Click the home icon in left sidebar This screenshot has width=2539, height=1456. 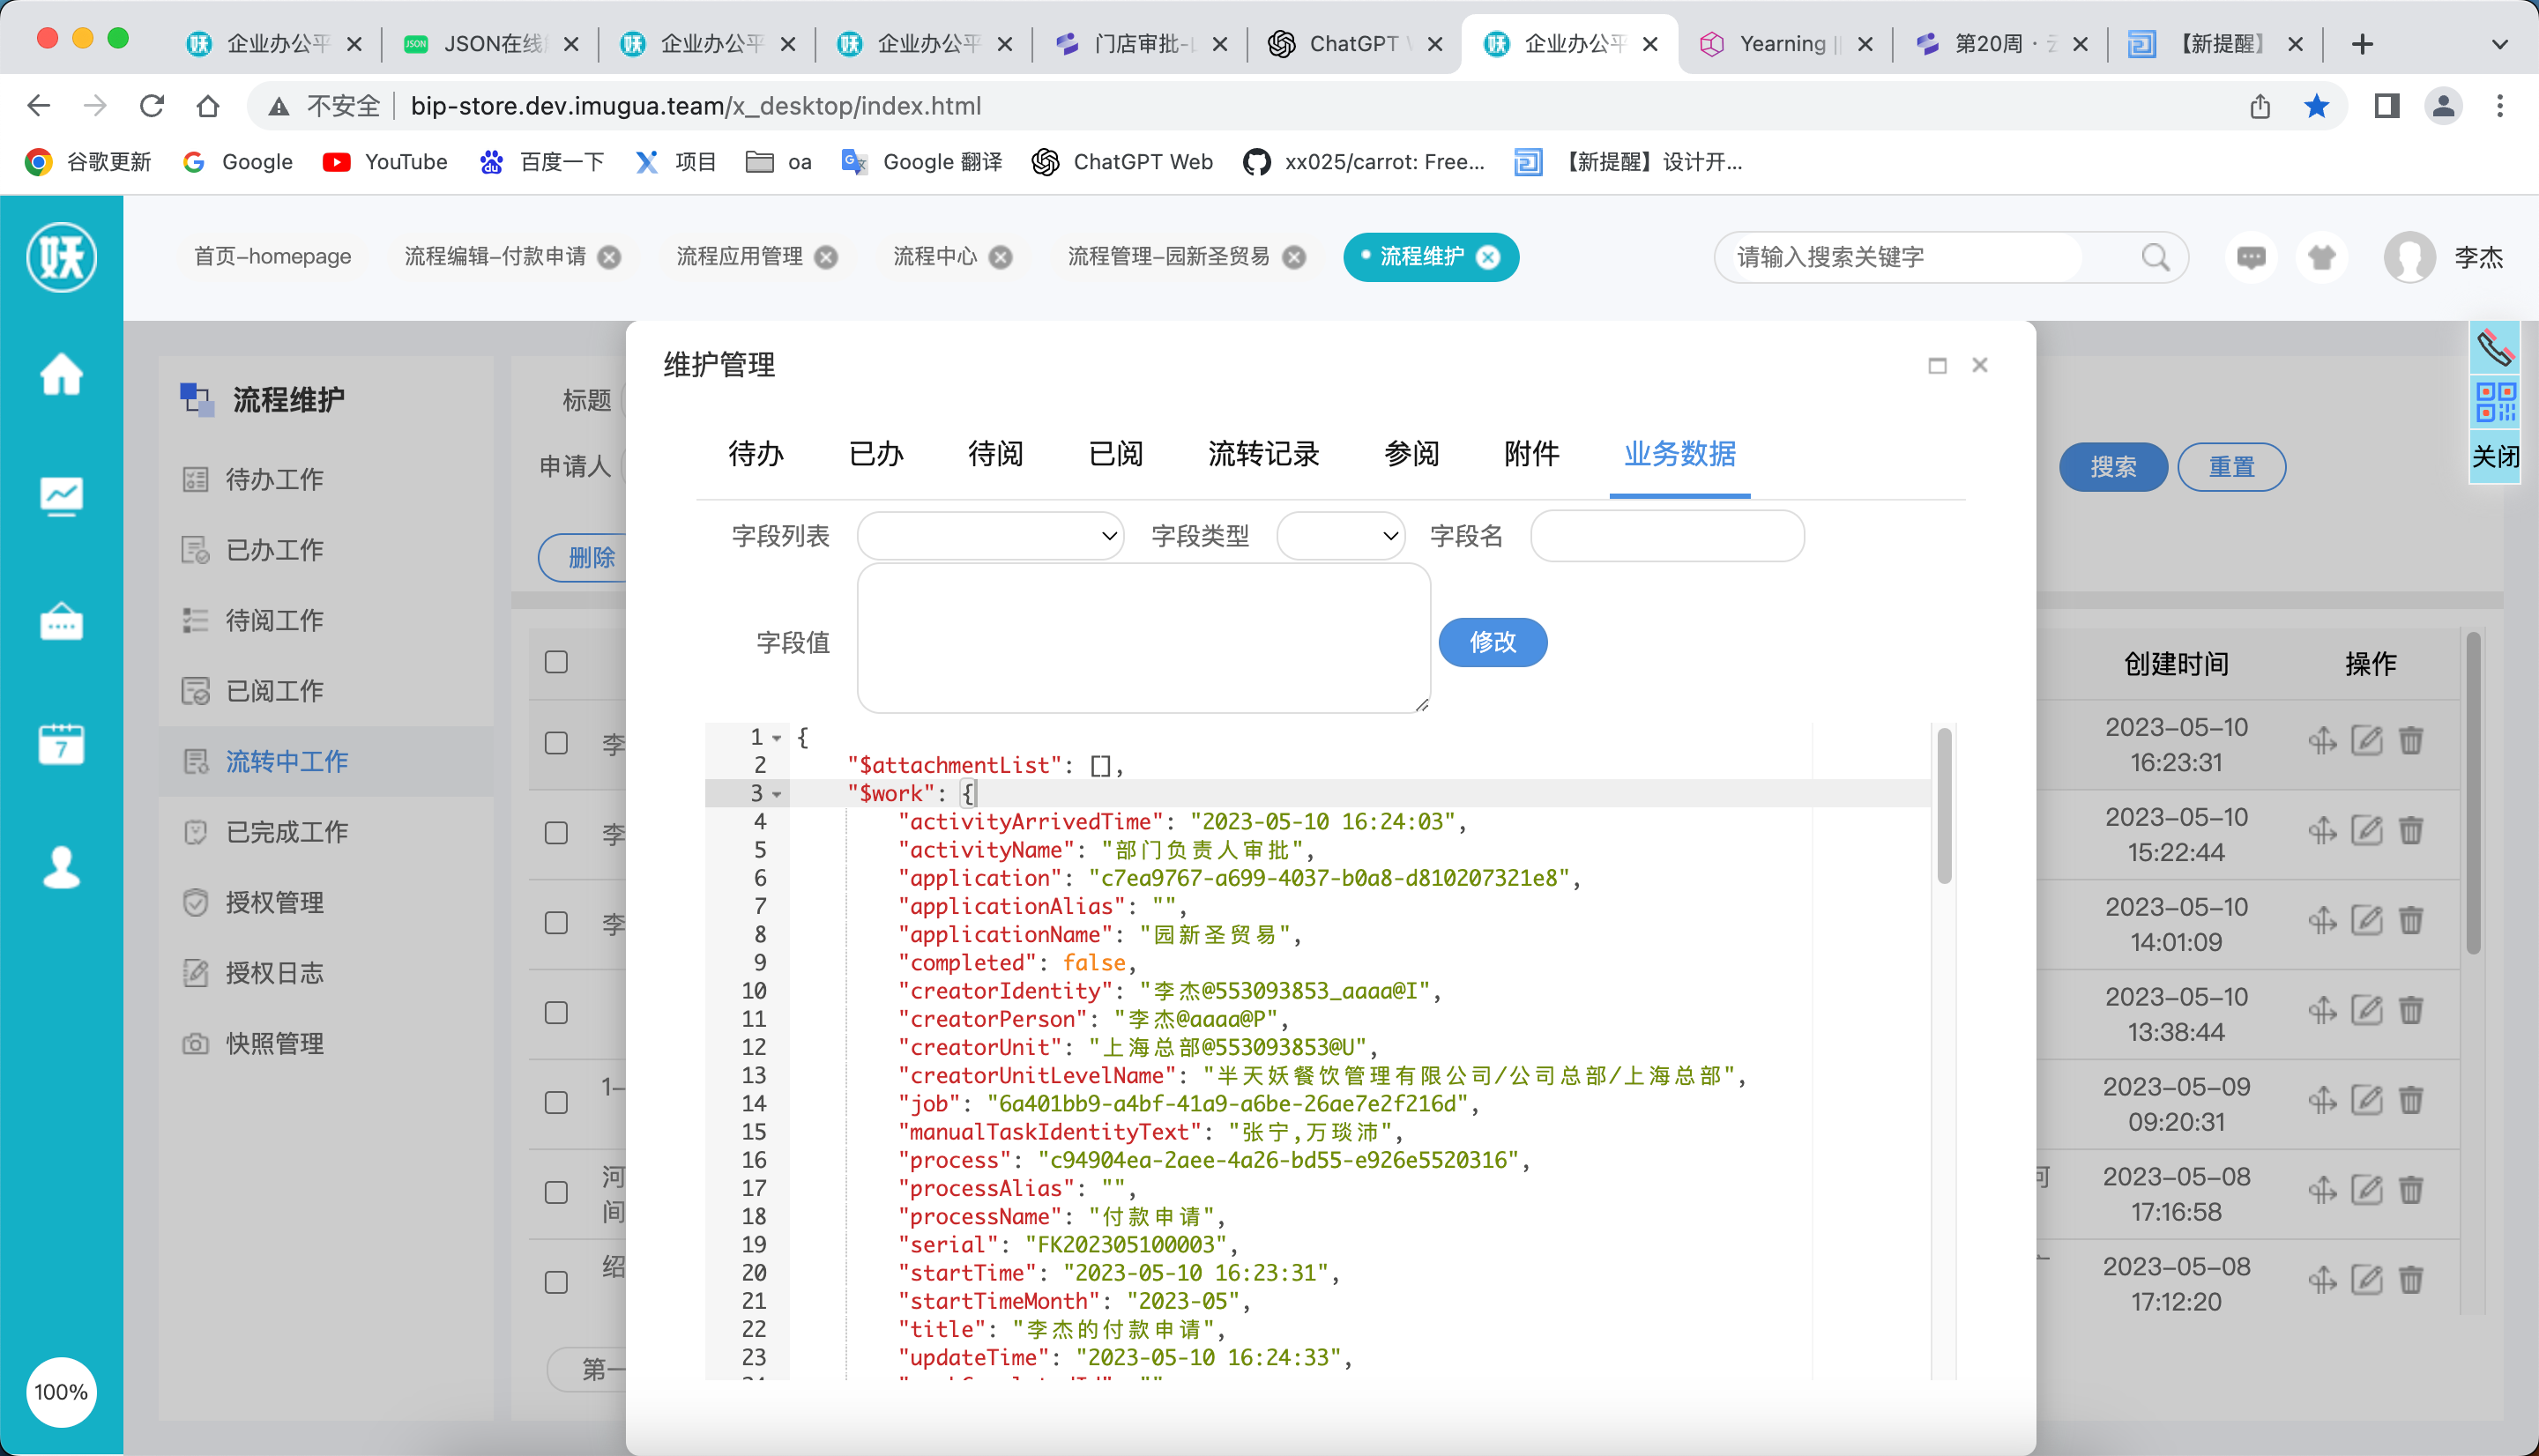tap(61, 375)
